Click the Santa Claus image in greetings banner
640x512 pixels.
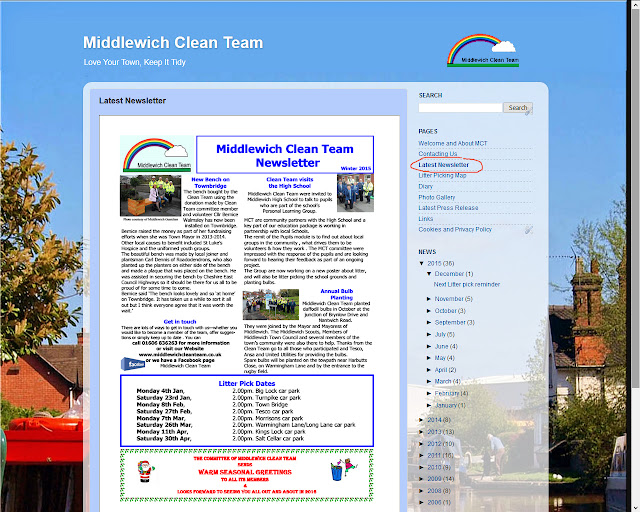[x=145, y=471]
